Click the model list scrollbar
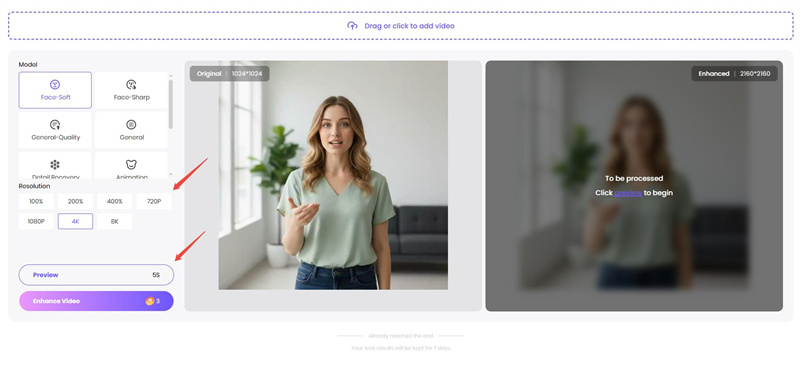This screenshot has height=369, width=800. tap(170, 104)
